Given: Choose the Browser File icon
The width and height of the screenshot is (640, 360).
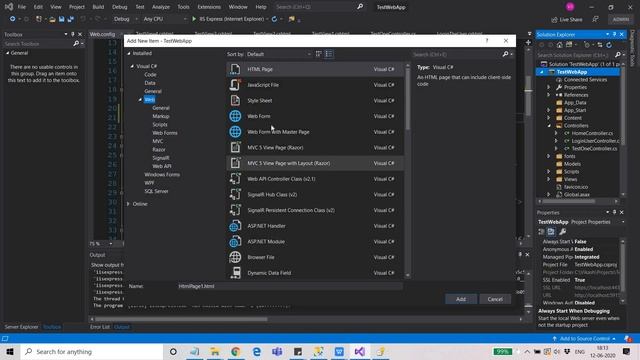Looking at the screenshot, I should [x=235, y=257].
